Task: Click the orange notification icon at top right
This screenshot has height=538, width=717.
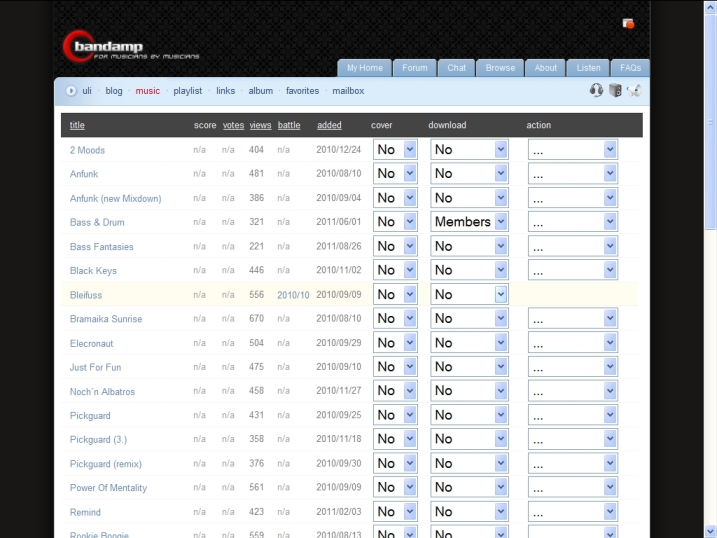Action: tap(628, 23)
